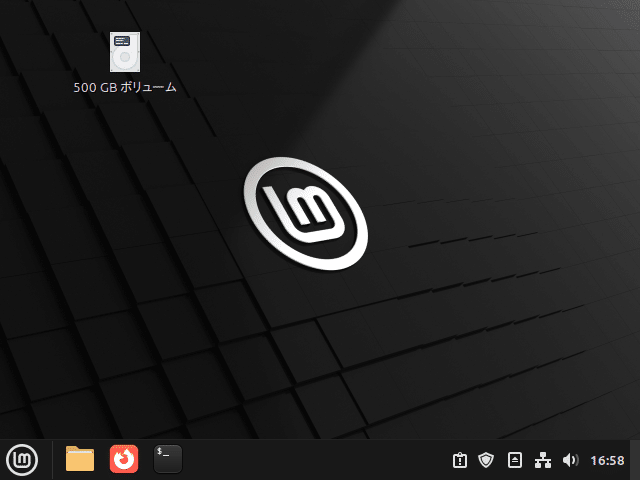The width and height of the screenshot is (640, 480).
Task: Open the sound volume tray icon
Action: click(570, 460)
